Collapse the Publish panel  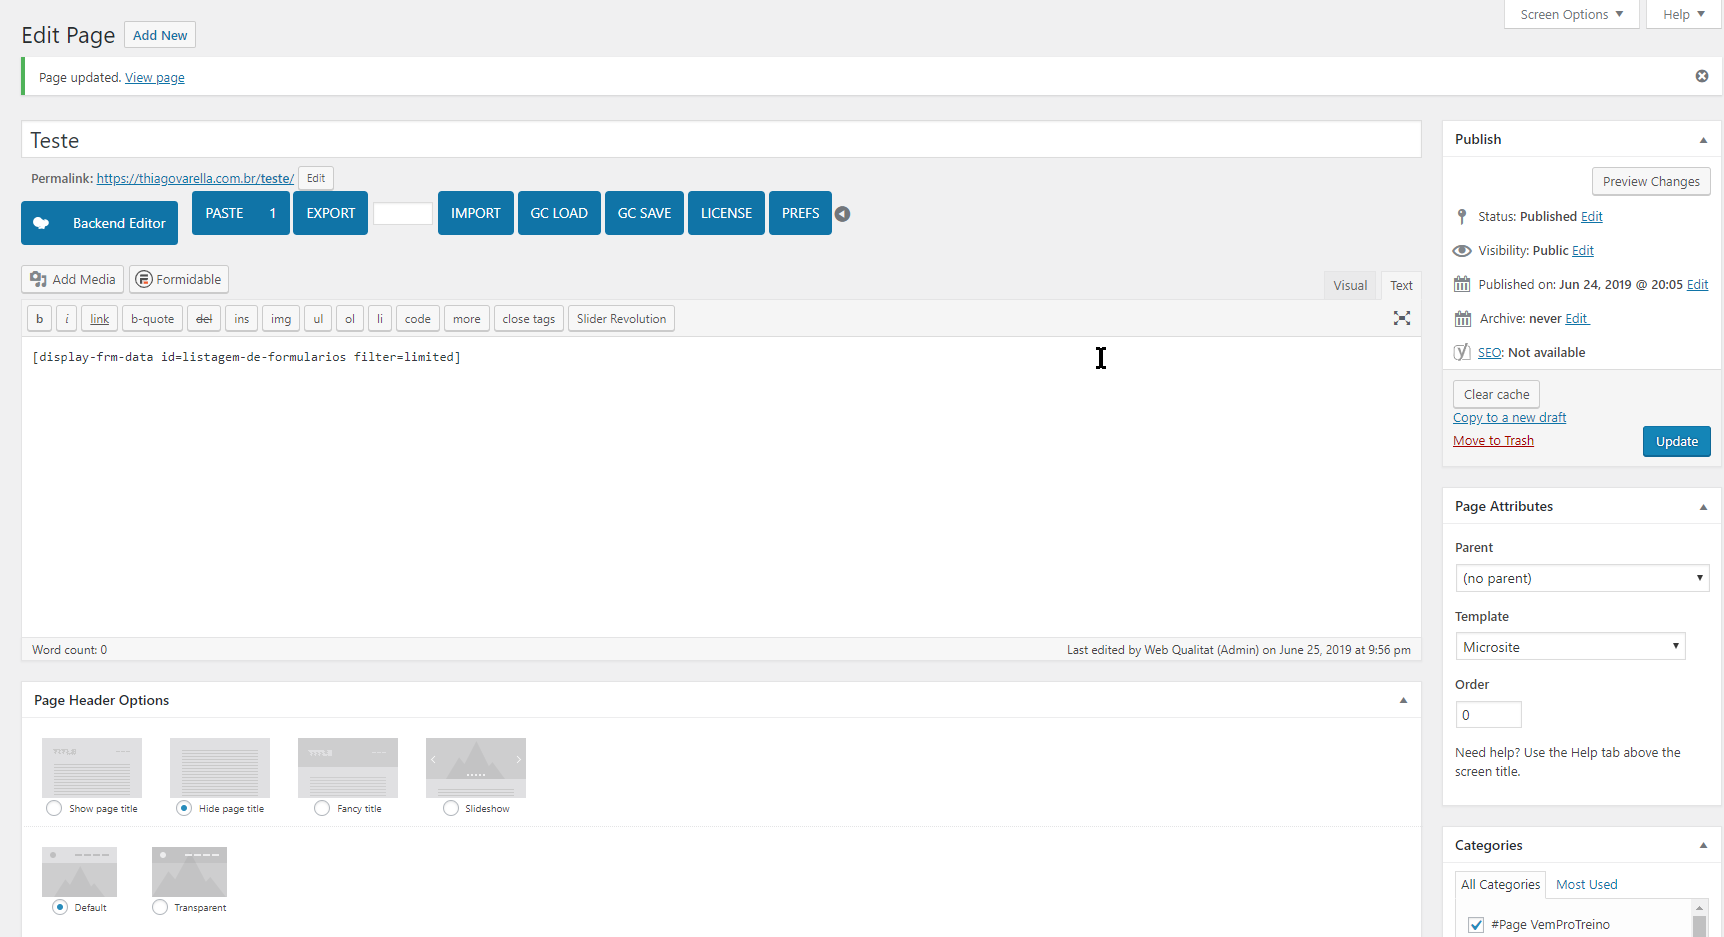point(1703,140)
